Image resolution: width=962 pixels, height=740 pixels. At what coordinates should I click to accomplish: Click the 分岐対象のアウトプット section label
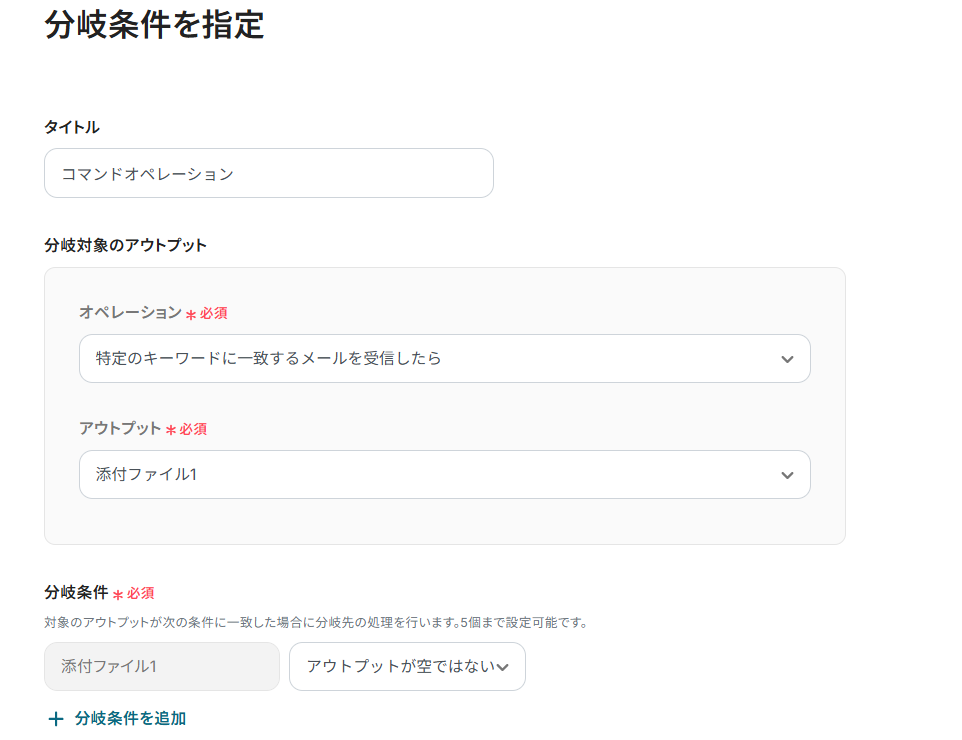pos(126,245)
